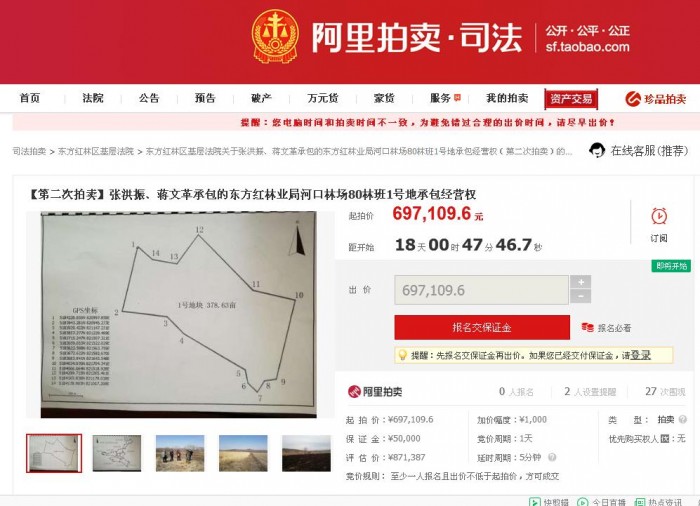This screenshot has width=700, height=506.
Task: Click the coins icon beside 报名必看
Action: (x=588, y=327)
